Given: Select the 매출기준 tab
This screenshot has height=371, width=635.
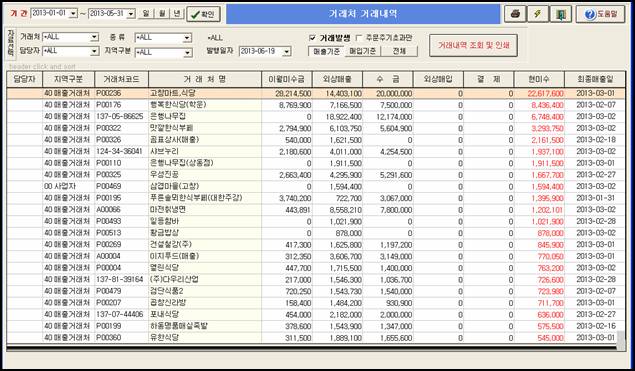Looking at the screenshot, I should tap(326, 51).
